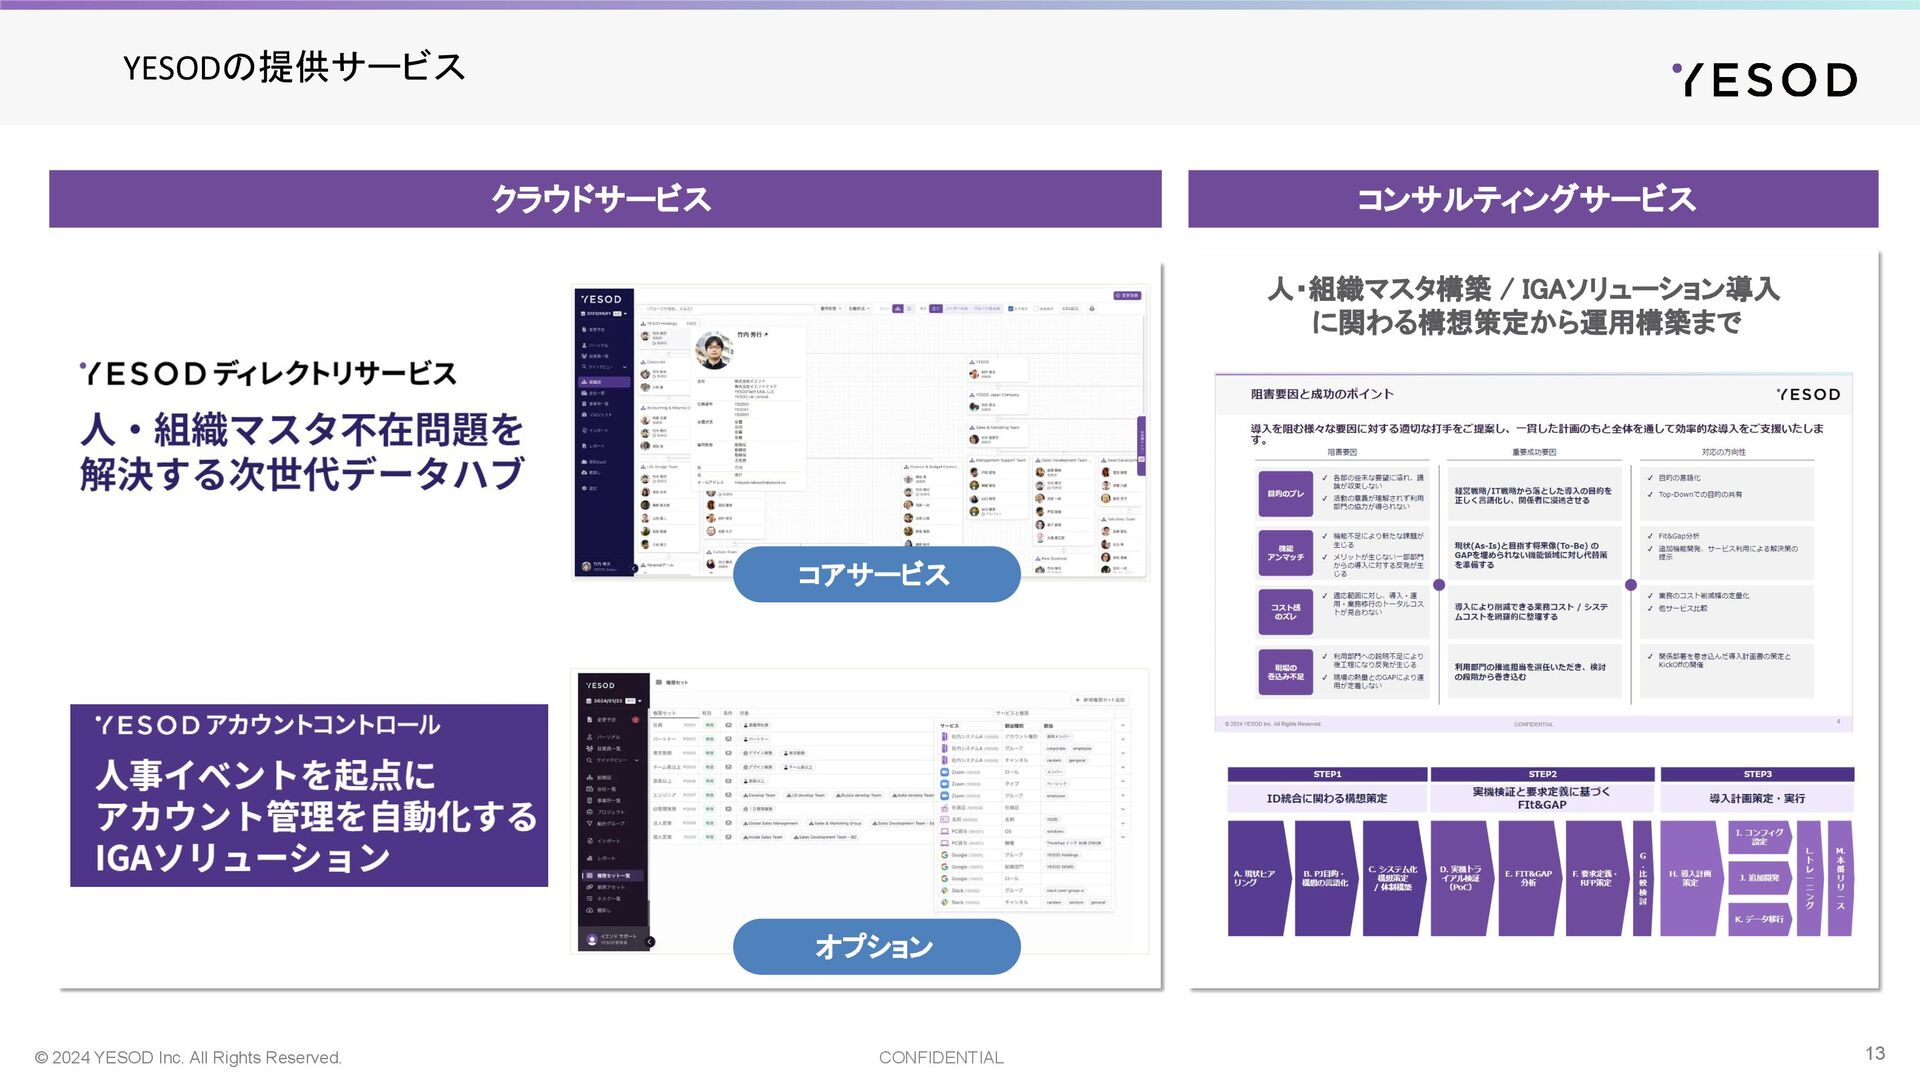
Task: Click the YESOD logo in slide header
Action: [x=1764, y=80]
